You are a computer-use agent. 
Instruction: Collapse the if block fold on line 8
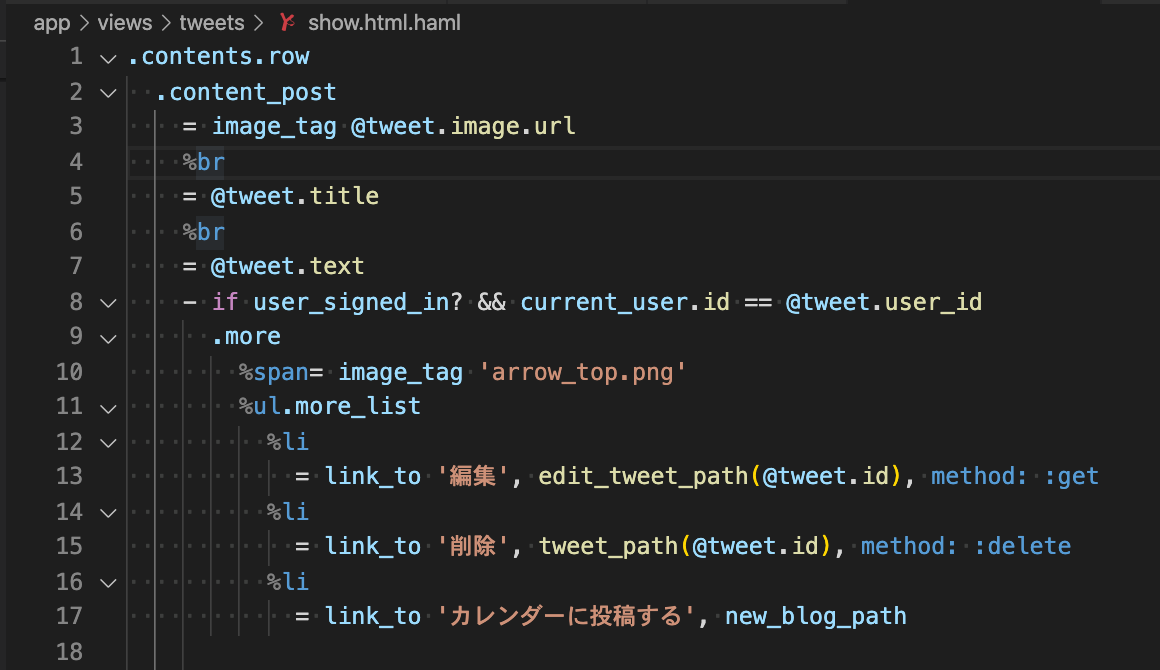click(x=108, y=303)
